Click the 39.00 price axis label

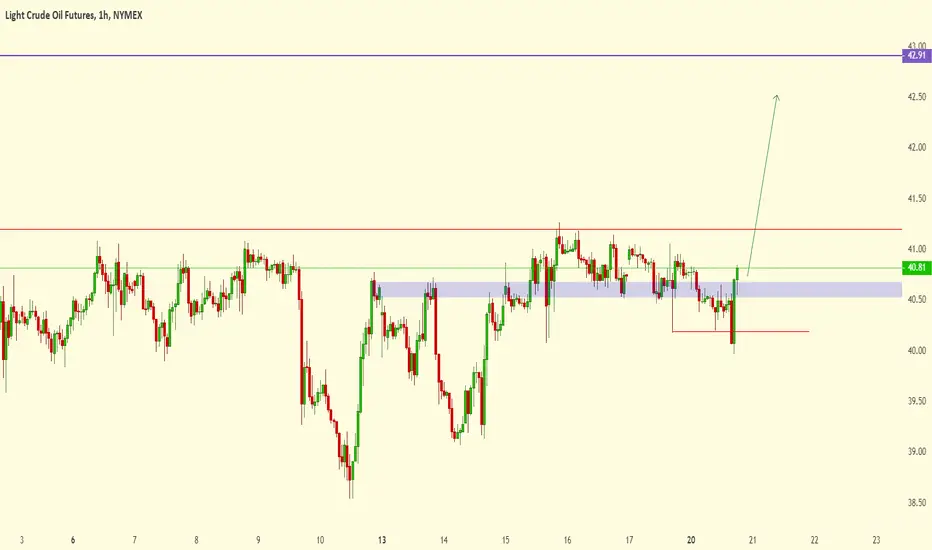tap(917, 452)
